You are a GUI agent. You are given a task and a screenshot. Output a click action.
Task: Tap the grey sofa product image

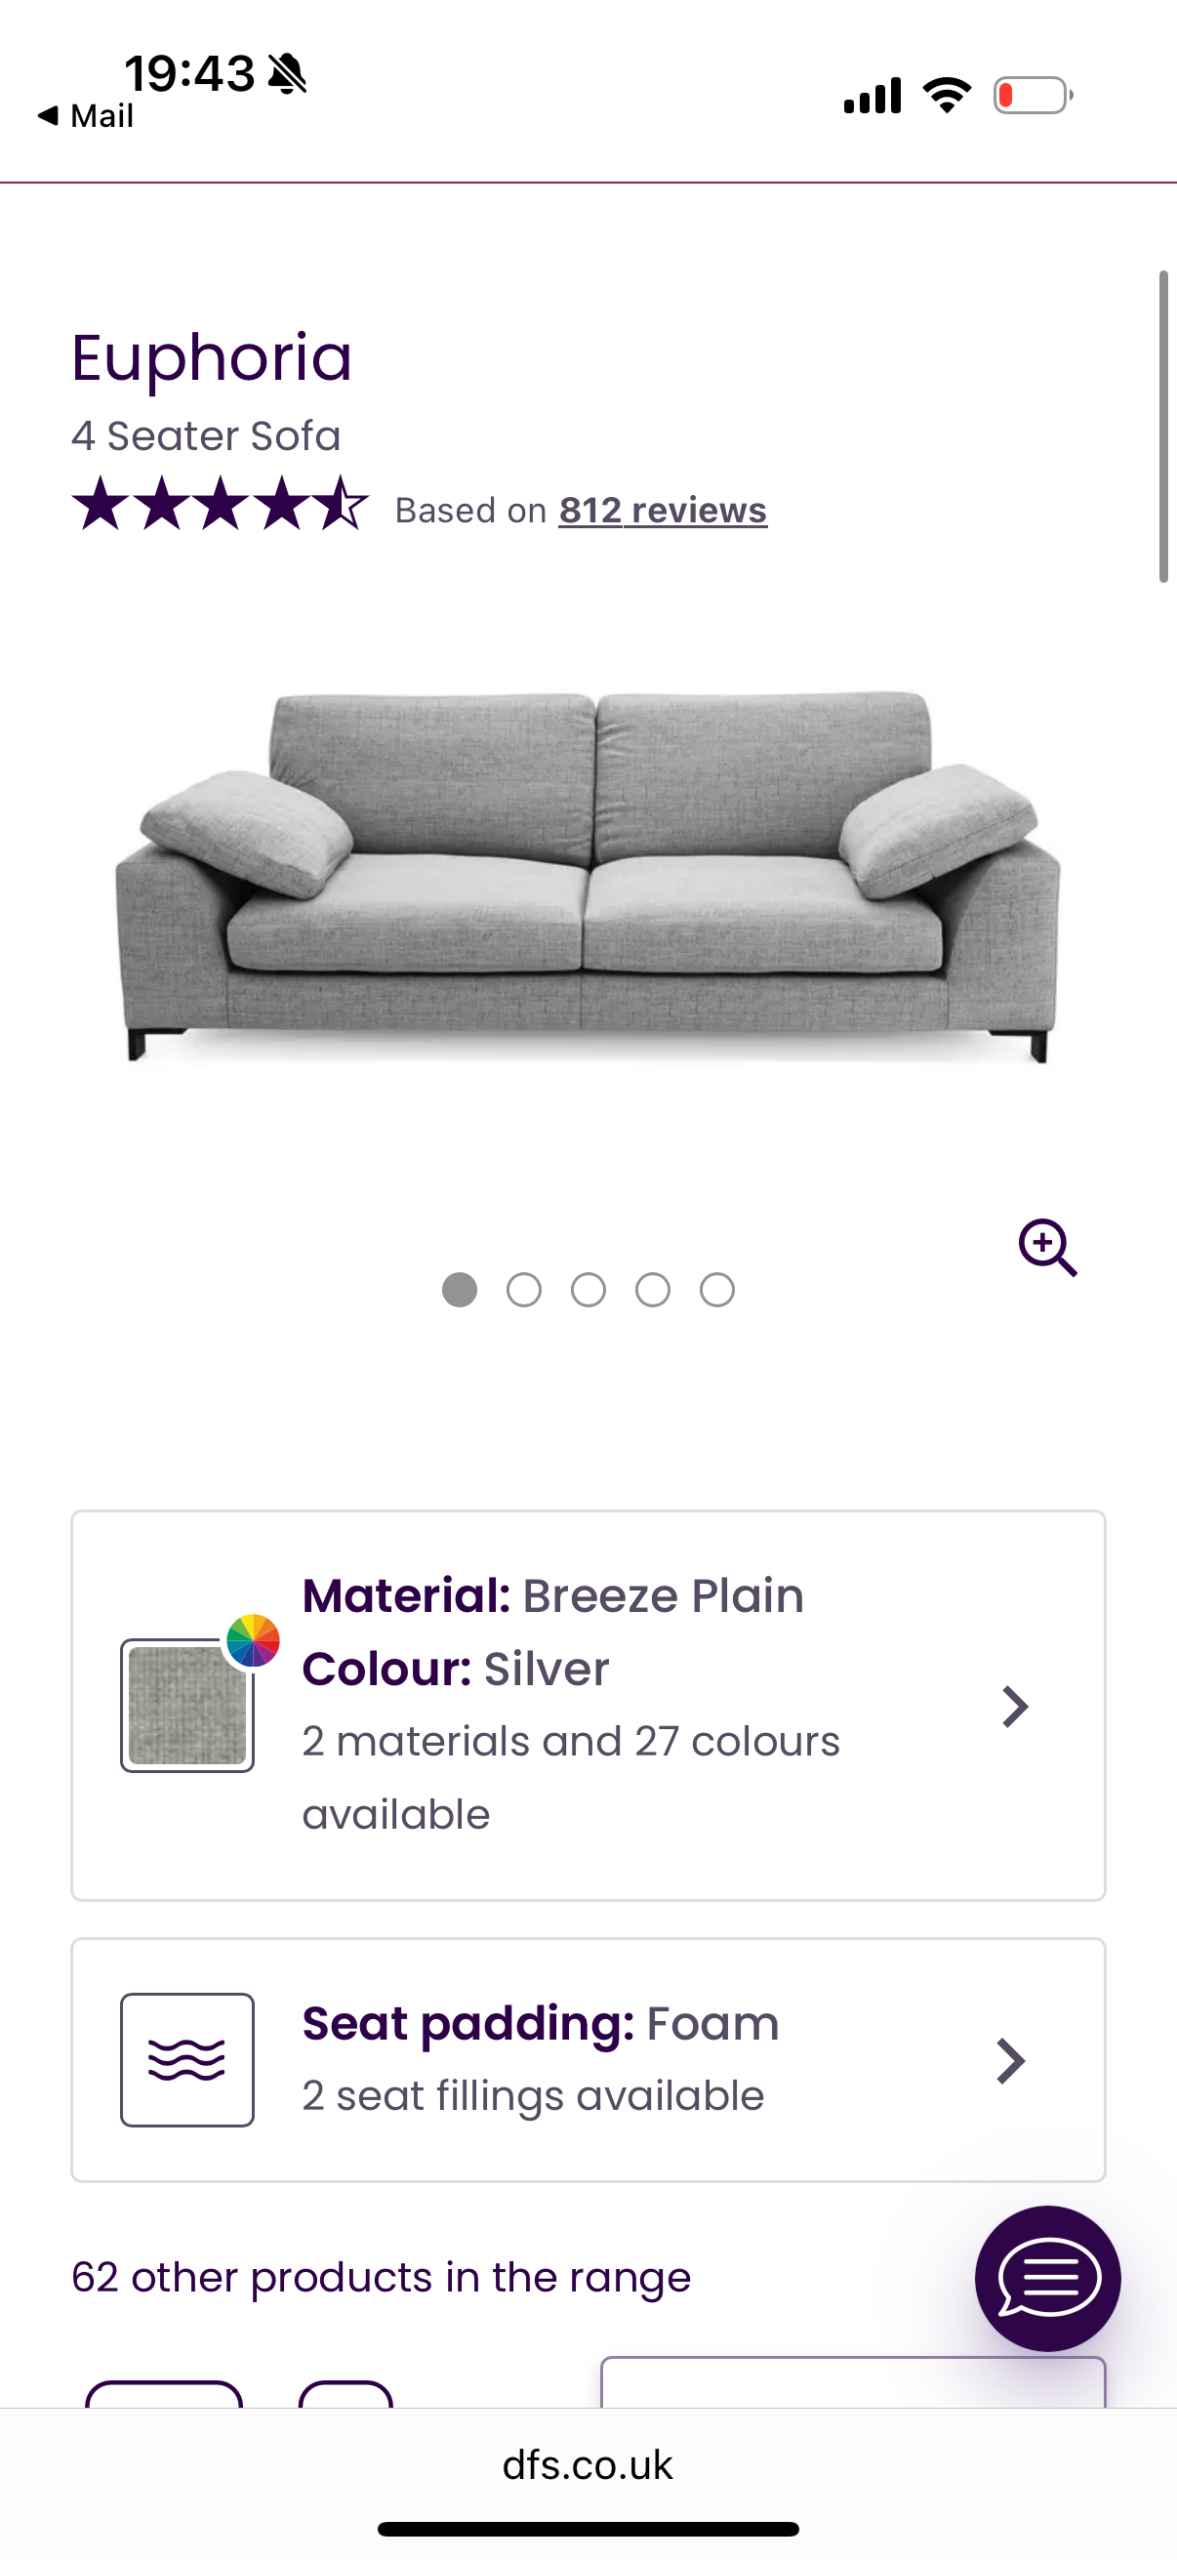click(x=588, y=875)
